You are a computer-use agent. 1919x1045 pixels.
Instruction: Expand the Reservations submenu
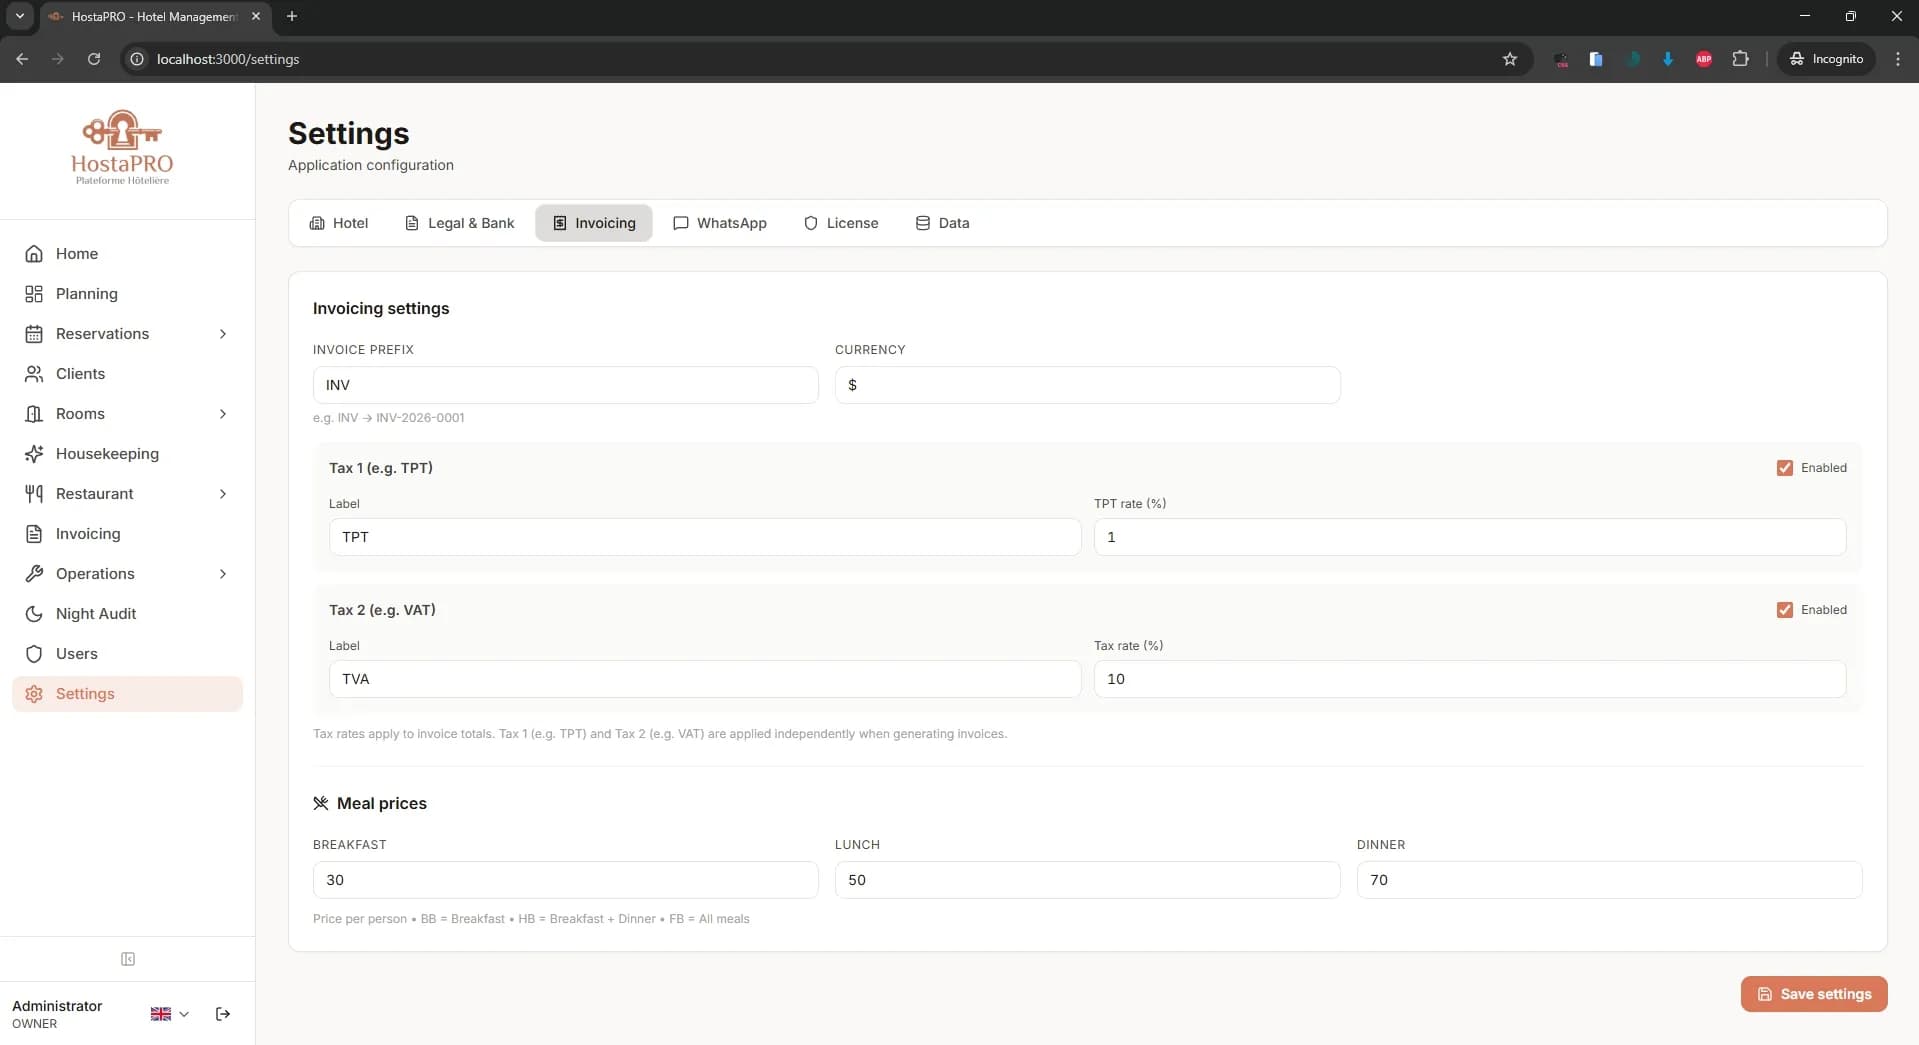223,334
